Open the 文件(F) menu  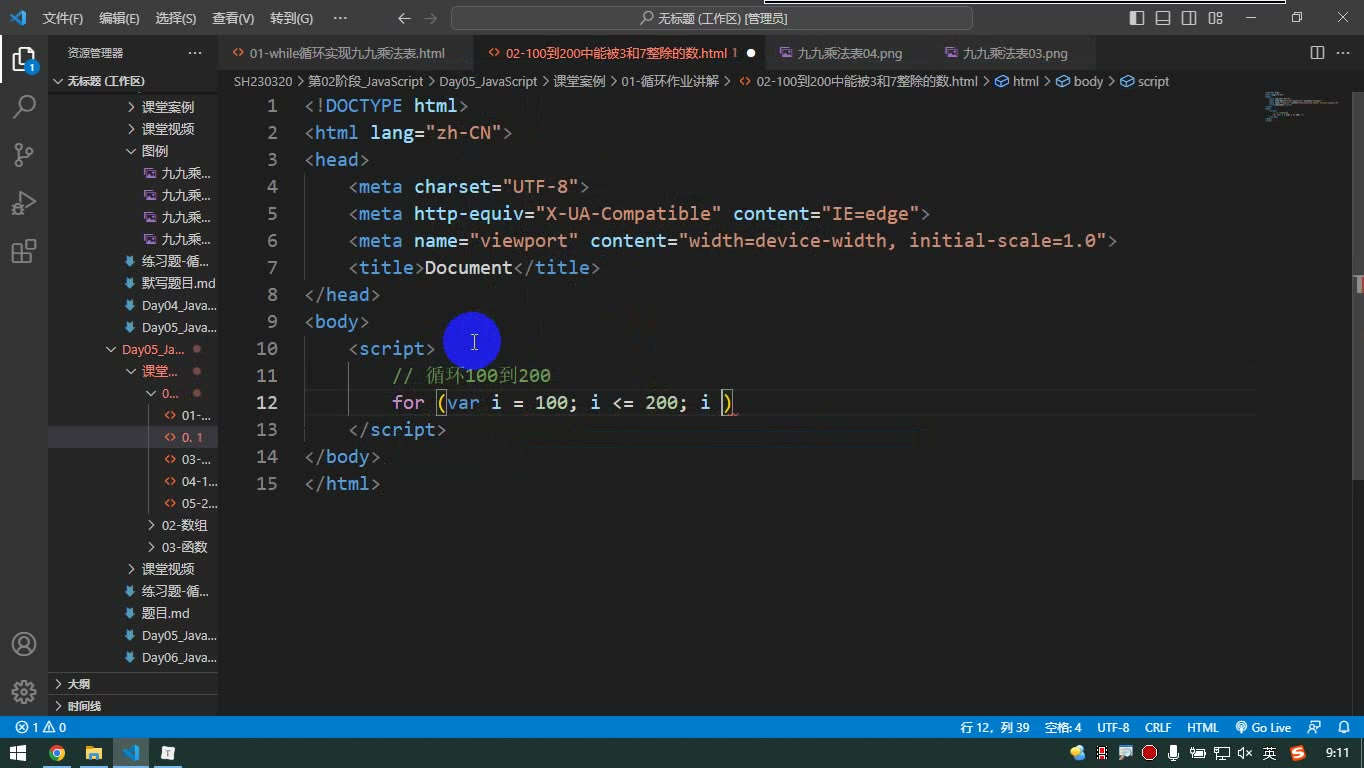[x=63, y=19]
